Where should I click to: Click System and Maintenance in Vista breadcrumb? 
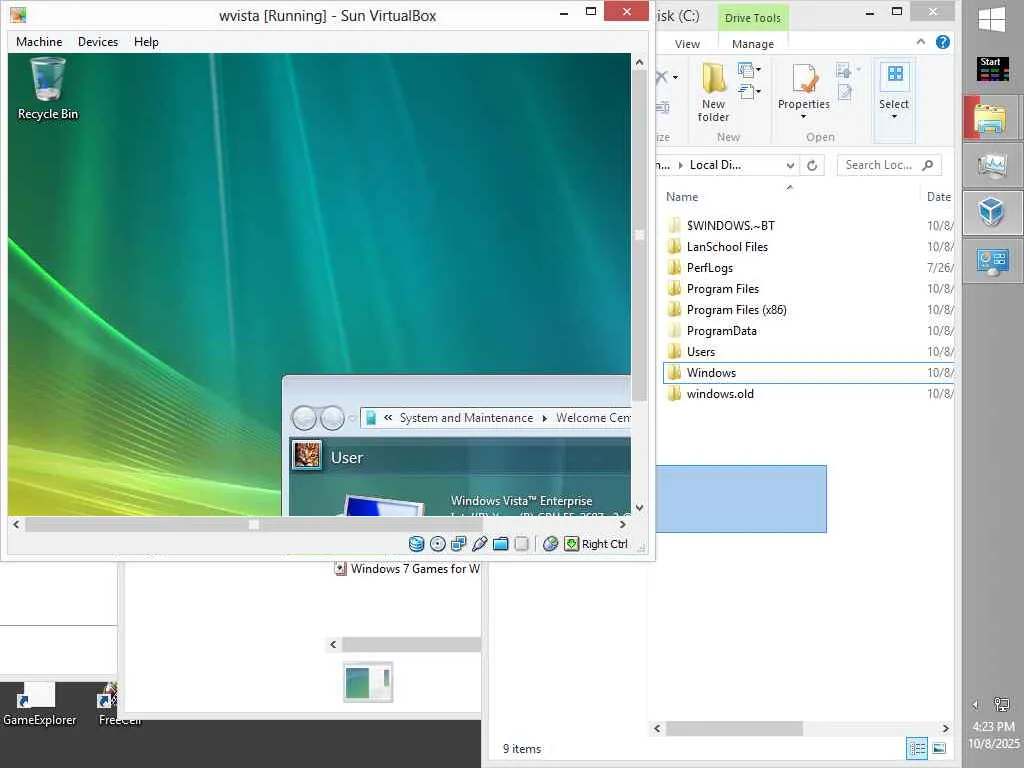pos(466,418)
